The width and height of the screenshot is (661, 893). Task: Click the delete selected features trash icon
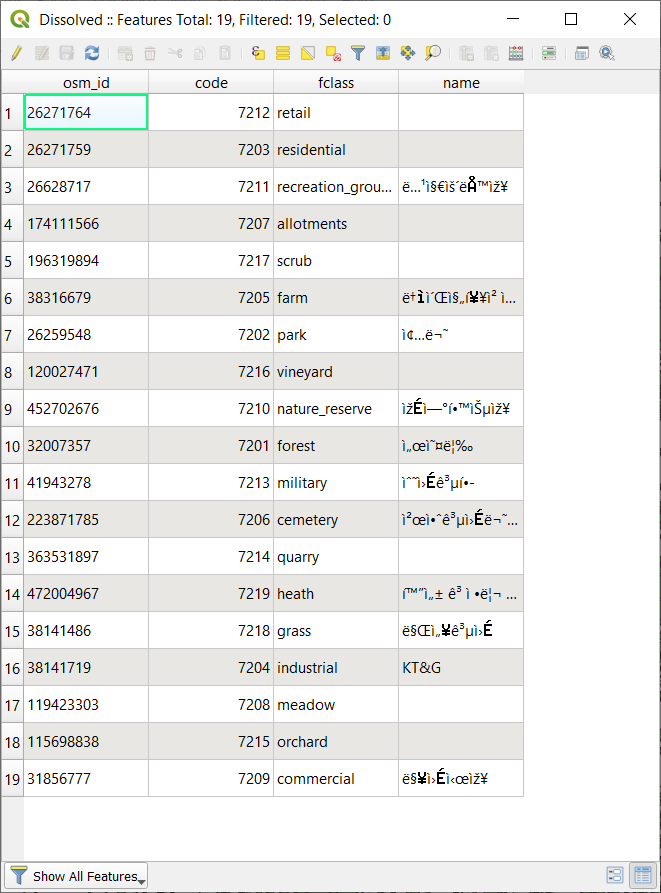click(150, 54)
